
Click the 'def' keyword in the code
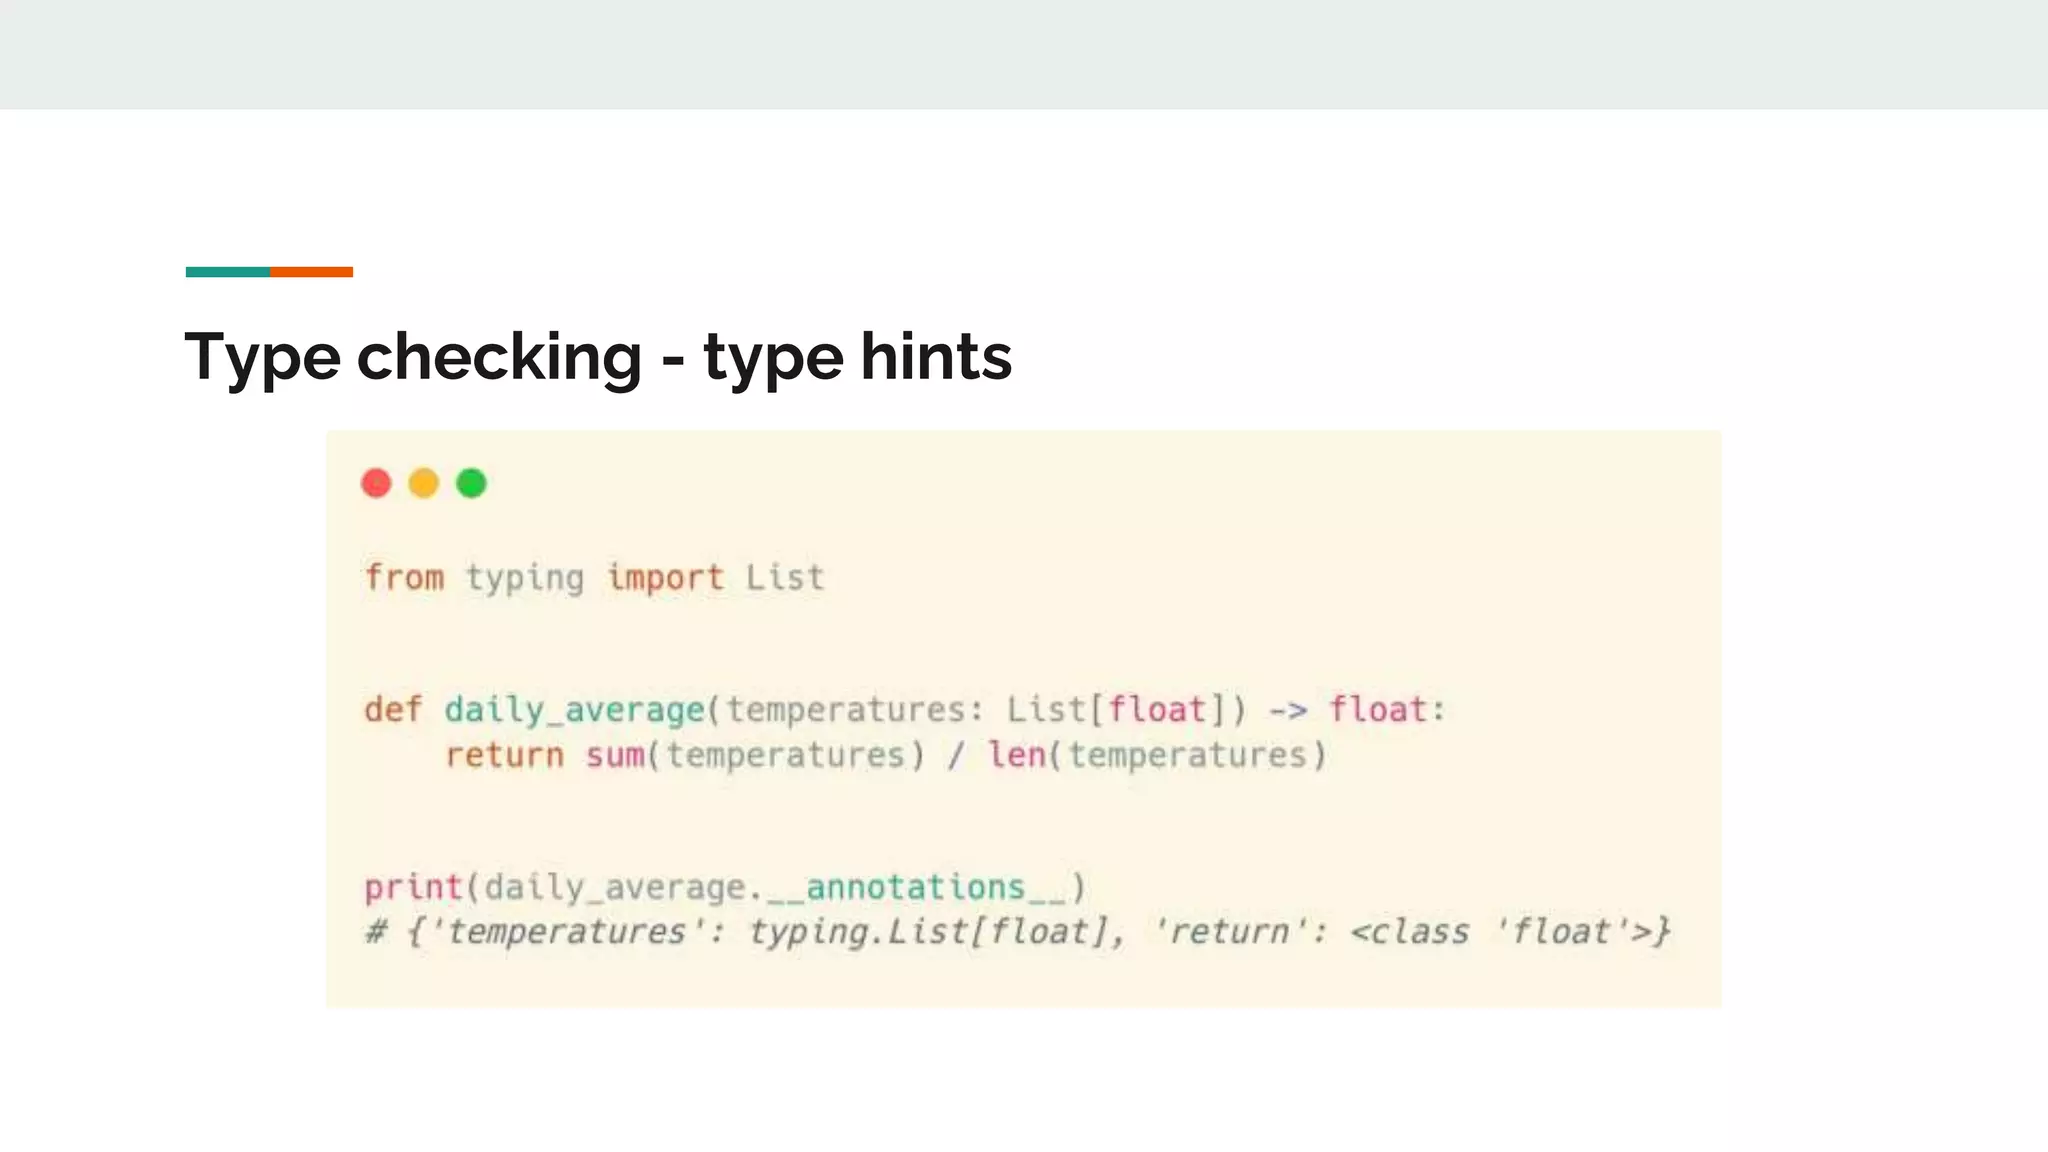coord(393,710)
